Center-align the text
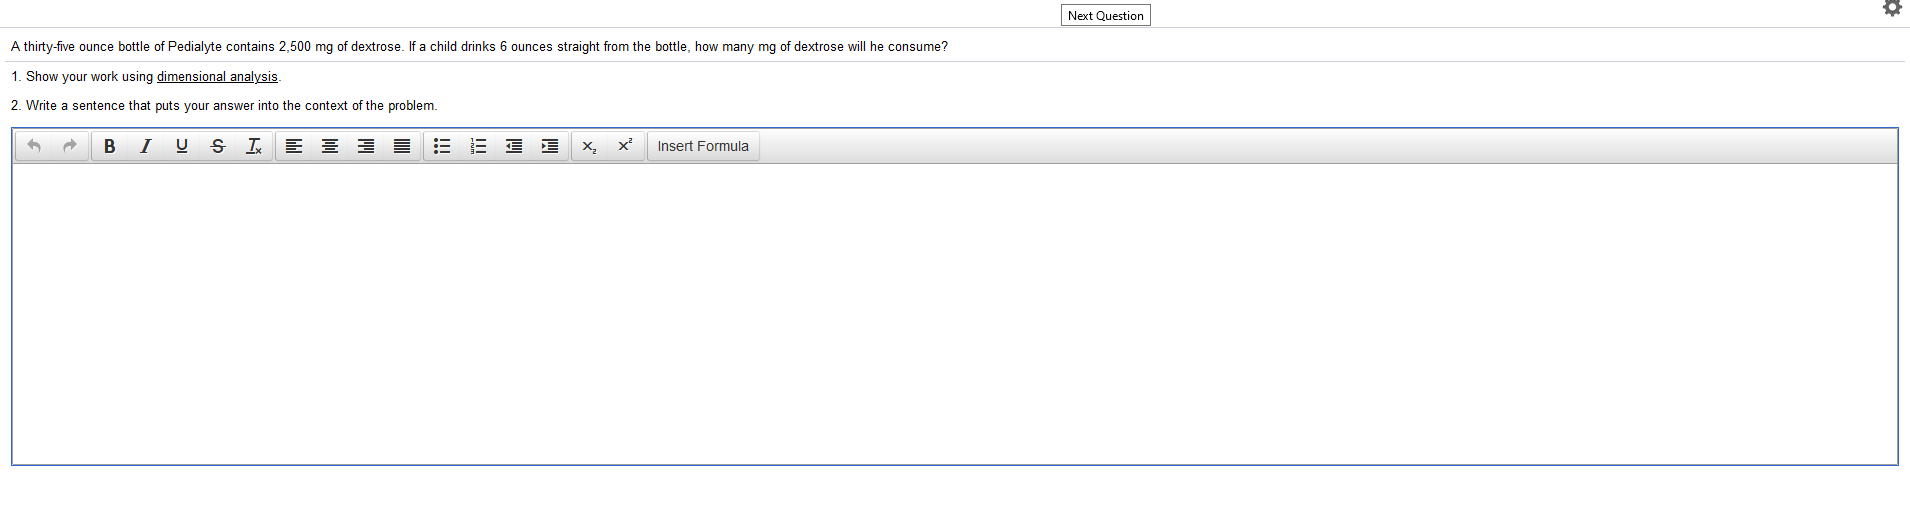Image resolution: width=1910 pixels, height=529 pixels. 330,146
